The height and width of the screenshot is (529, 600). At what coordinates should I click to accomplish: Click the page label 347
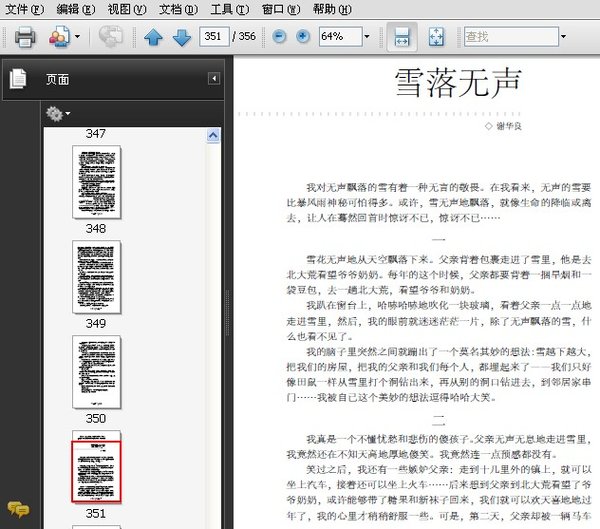(96, 134)
